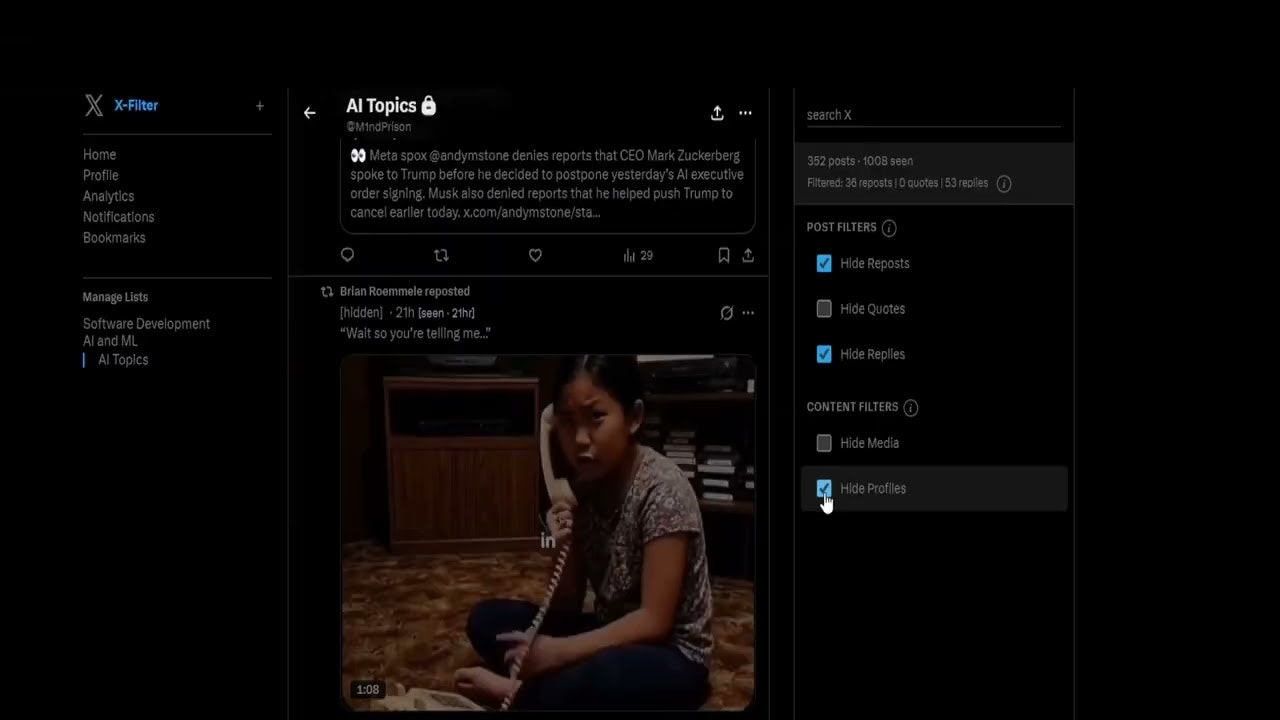
Task: Open @andymstone mention link
Action: click(x=470, y=156)
